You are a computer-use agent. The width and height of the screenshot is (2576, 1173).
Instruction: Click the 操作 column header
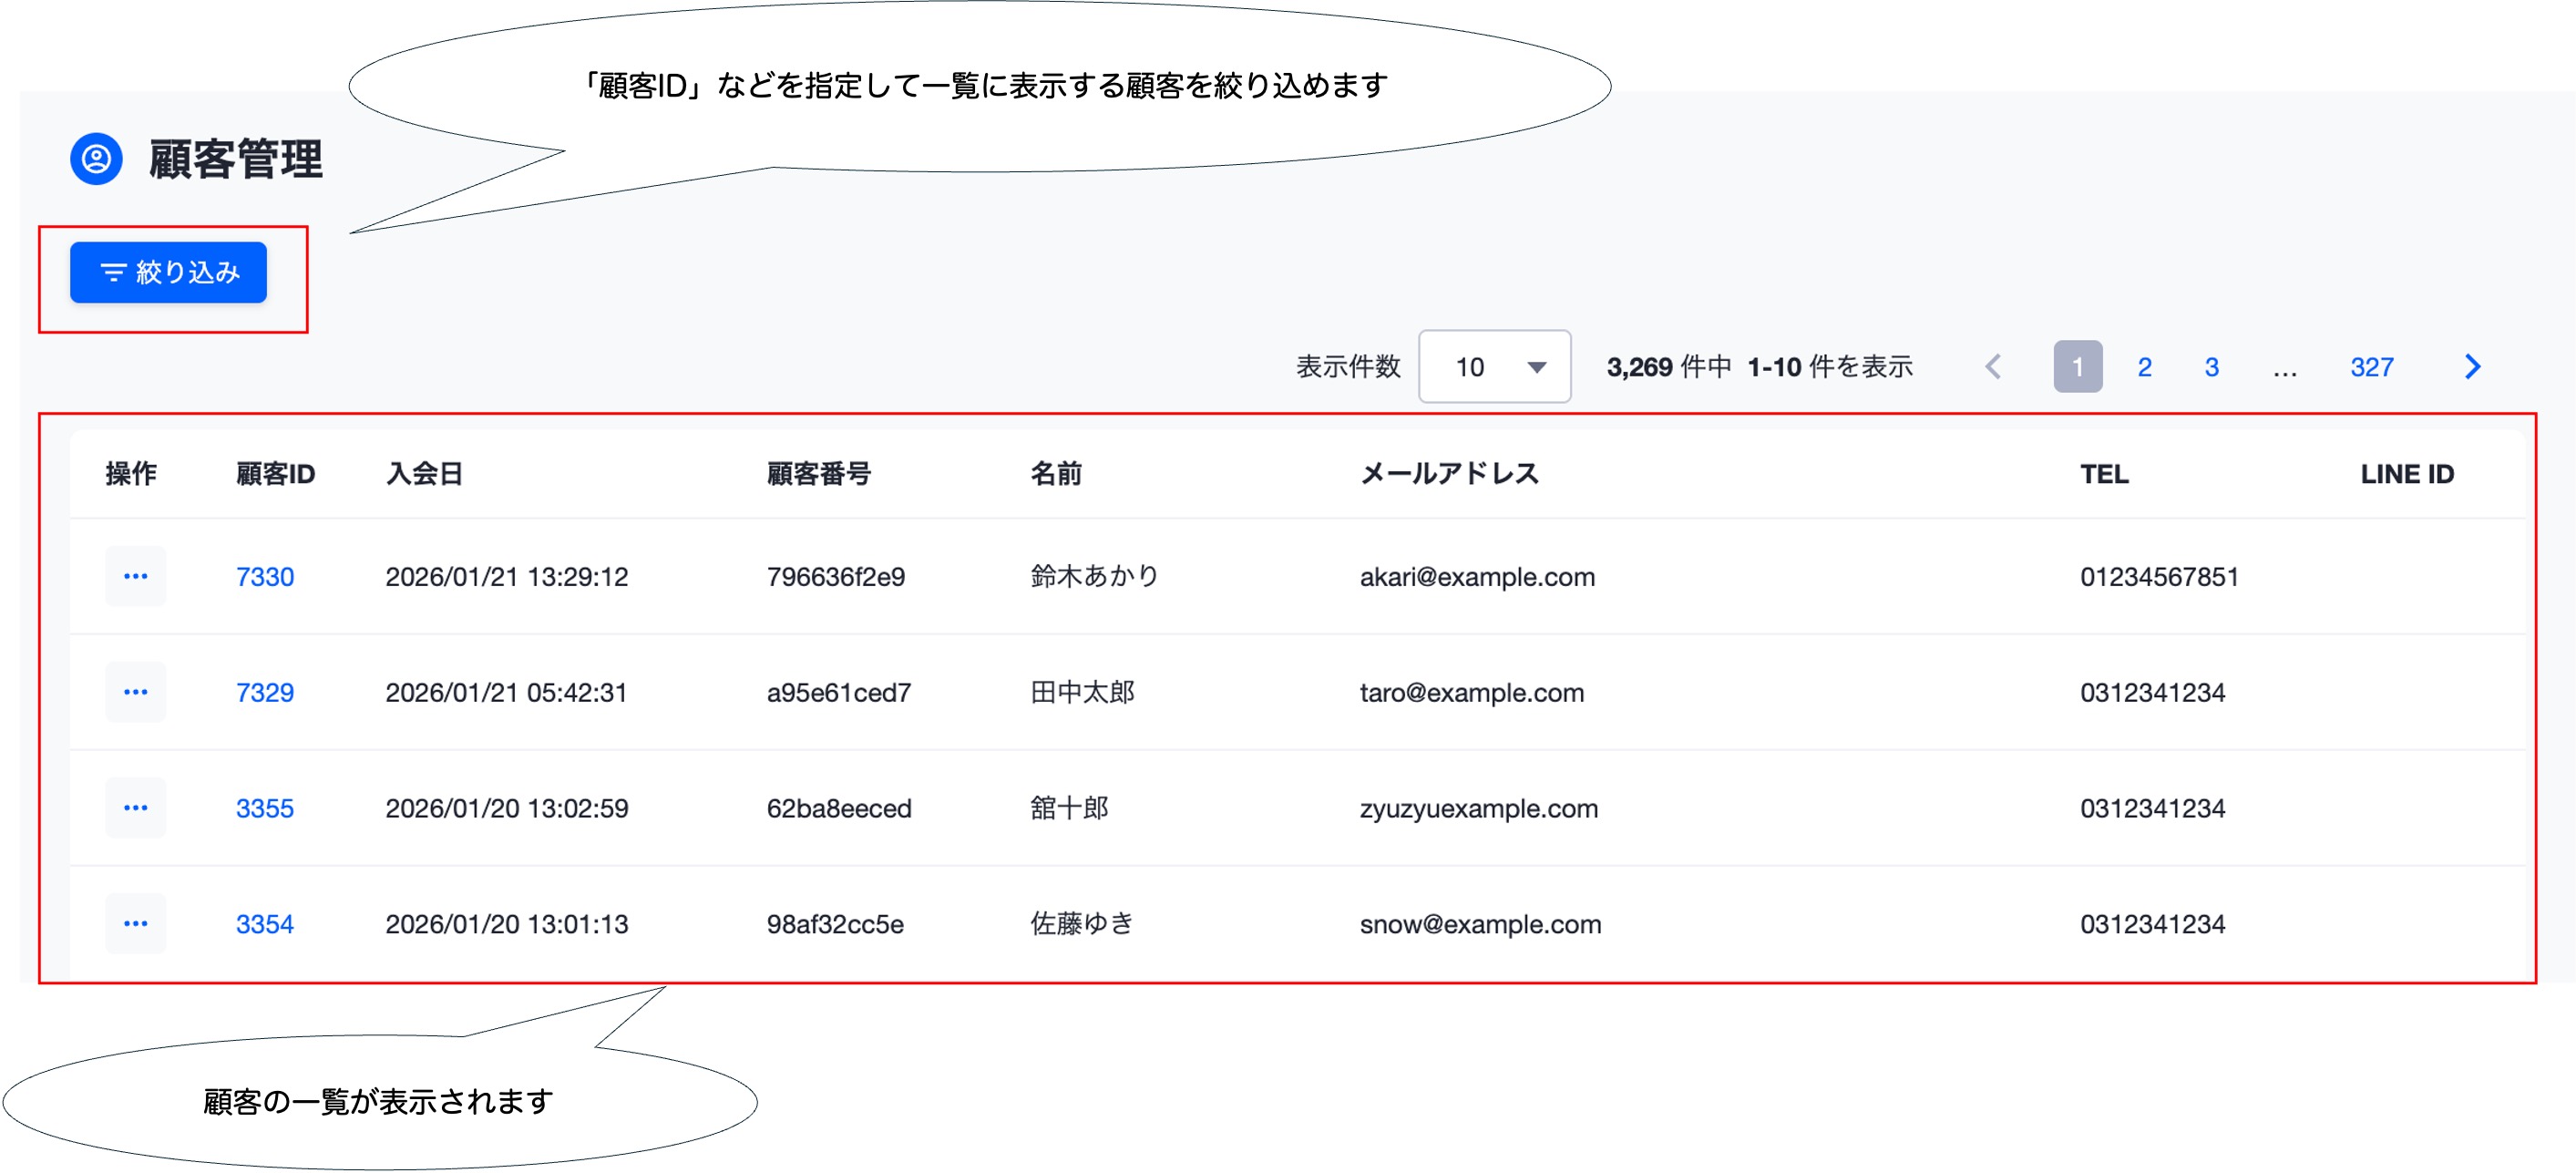pyautogui.click(x=131, y=474)
